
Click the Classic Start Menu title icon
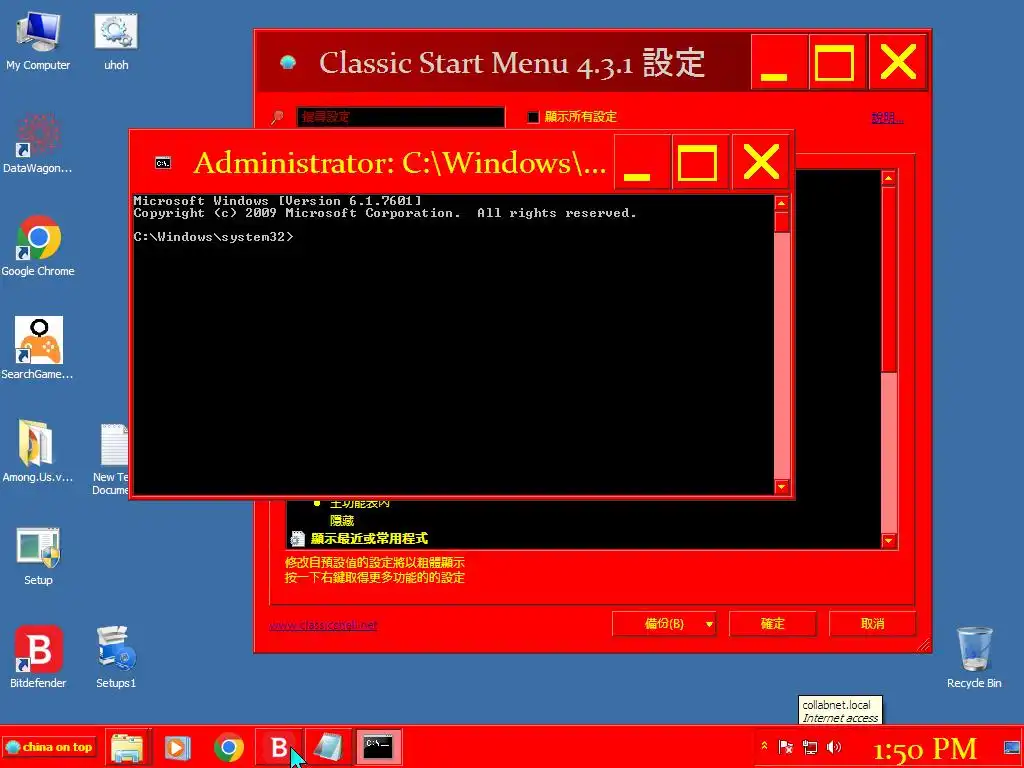pyautogui.click(x=288, y=63)
